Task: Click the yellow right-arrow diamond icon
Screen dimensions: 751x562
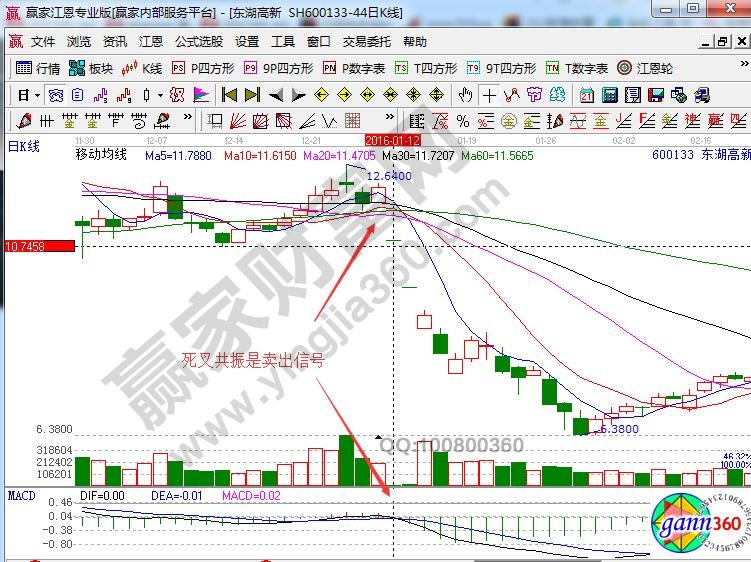Action: 344,95
